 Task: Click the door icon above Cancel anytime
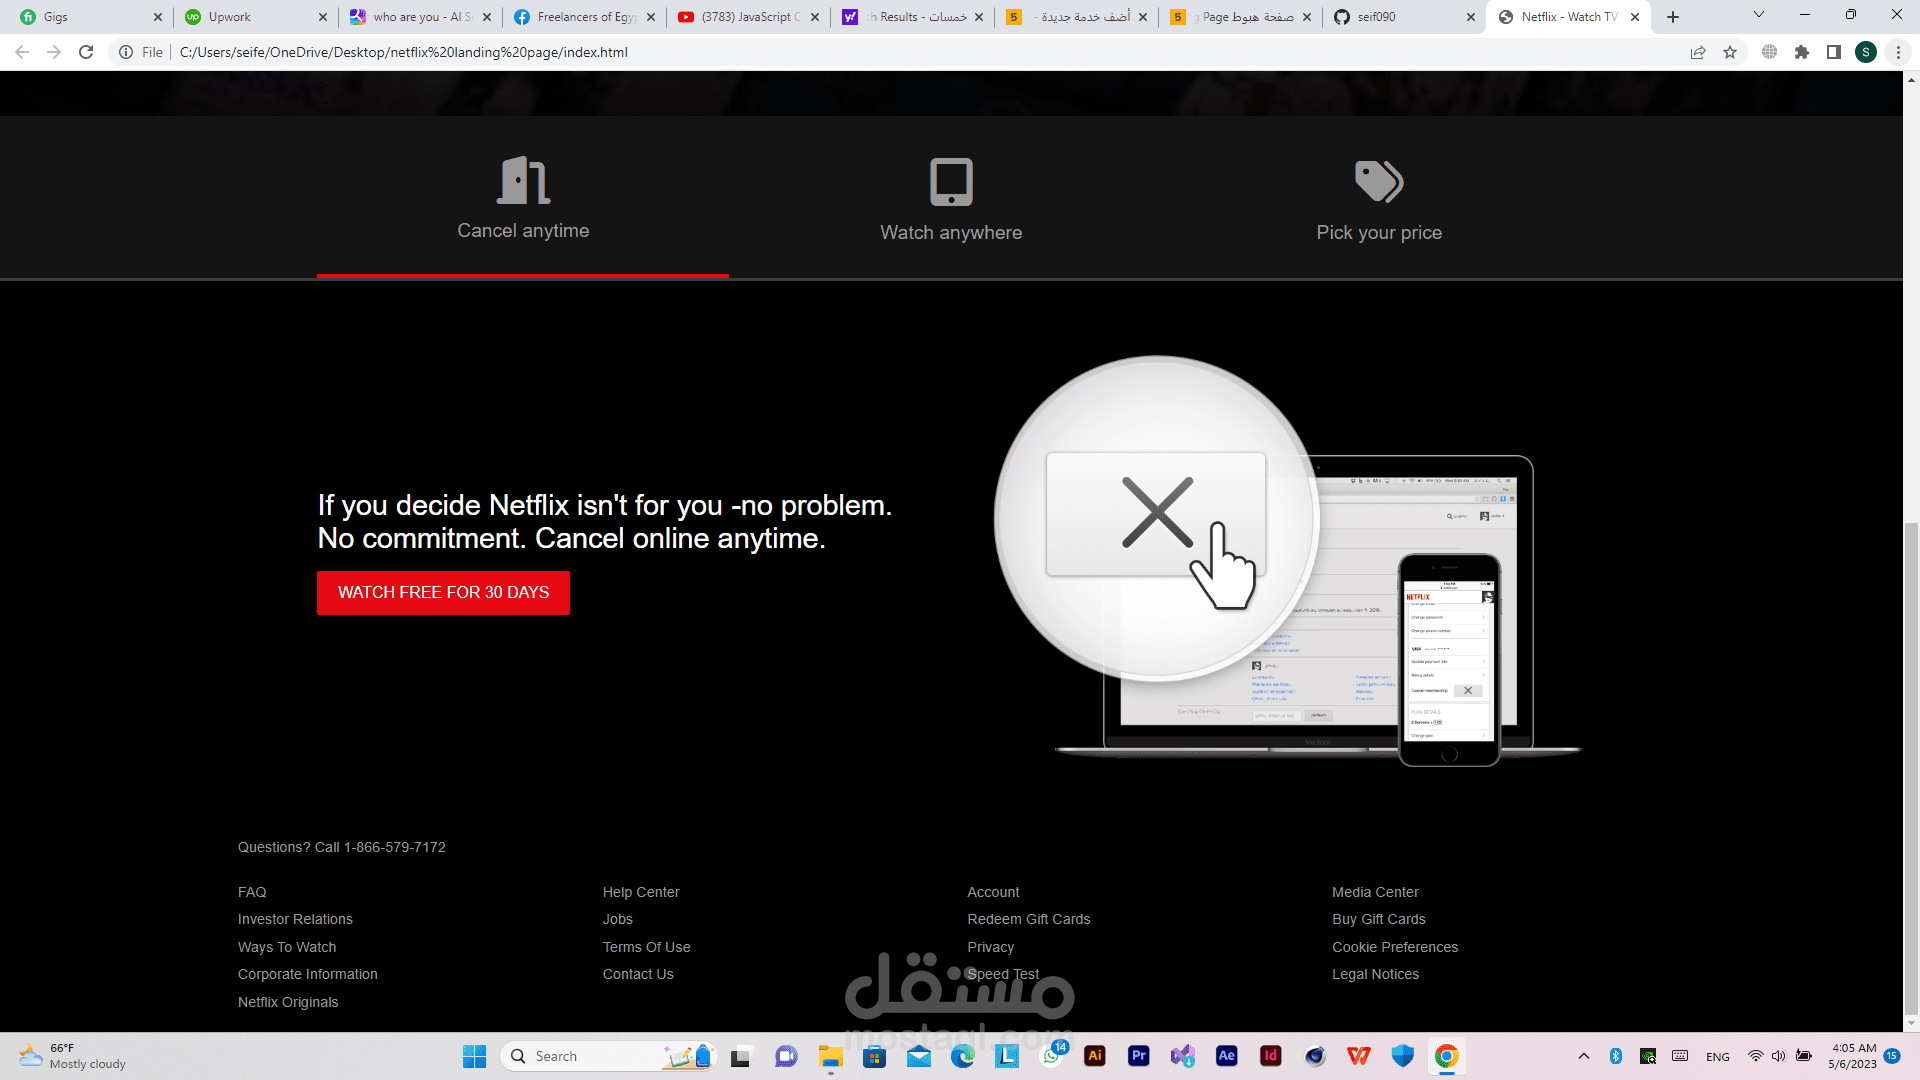click(523, 181)
